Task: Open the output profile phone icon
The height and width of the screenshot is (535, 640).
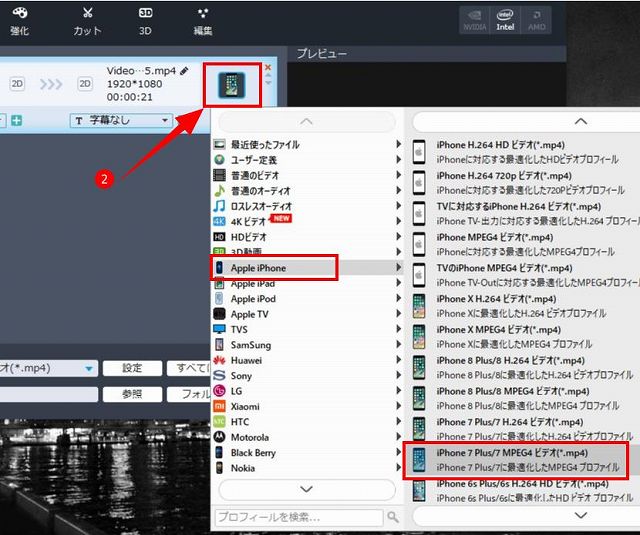Action: click(232, 85)
